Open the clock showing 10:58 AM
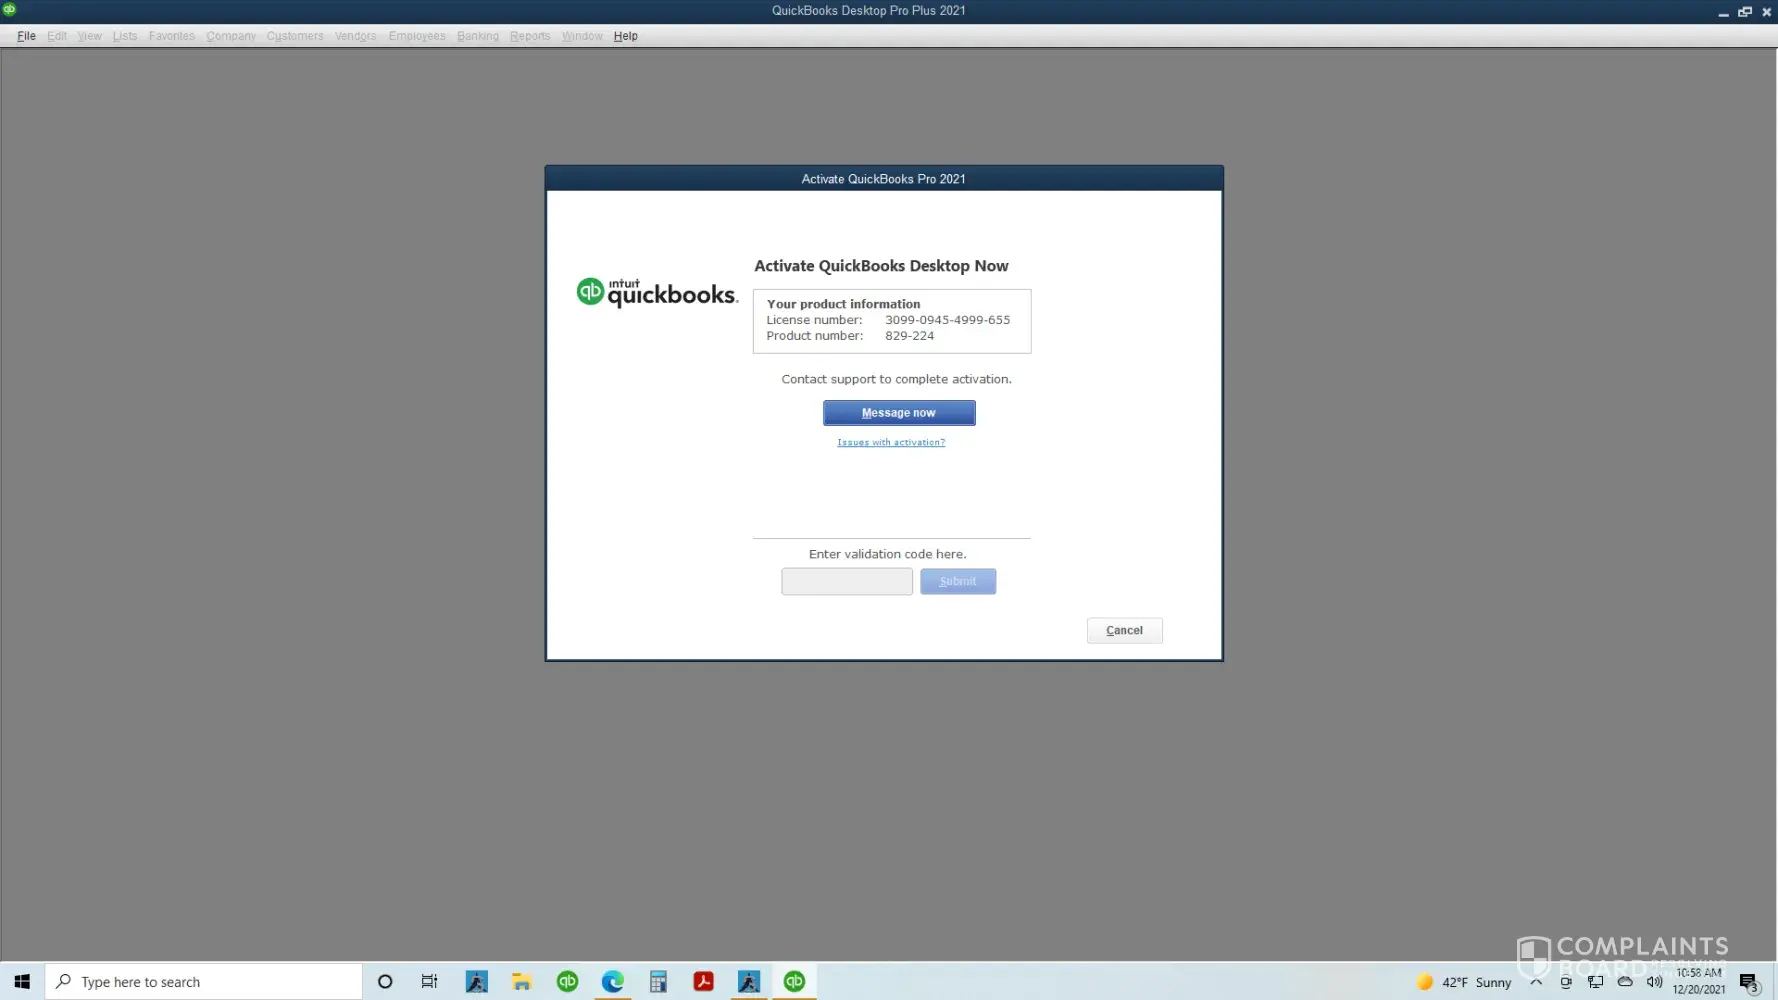 coord(1699,981)
